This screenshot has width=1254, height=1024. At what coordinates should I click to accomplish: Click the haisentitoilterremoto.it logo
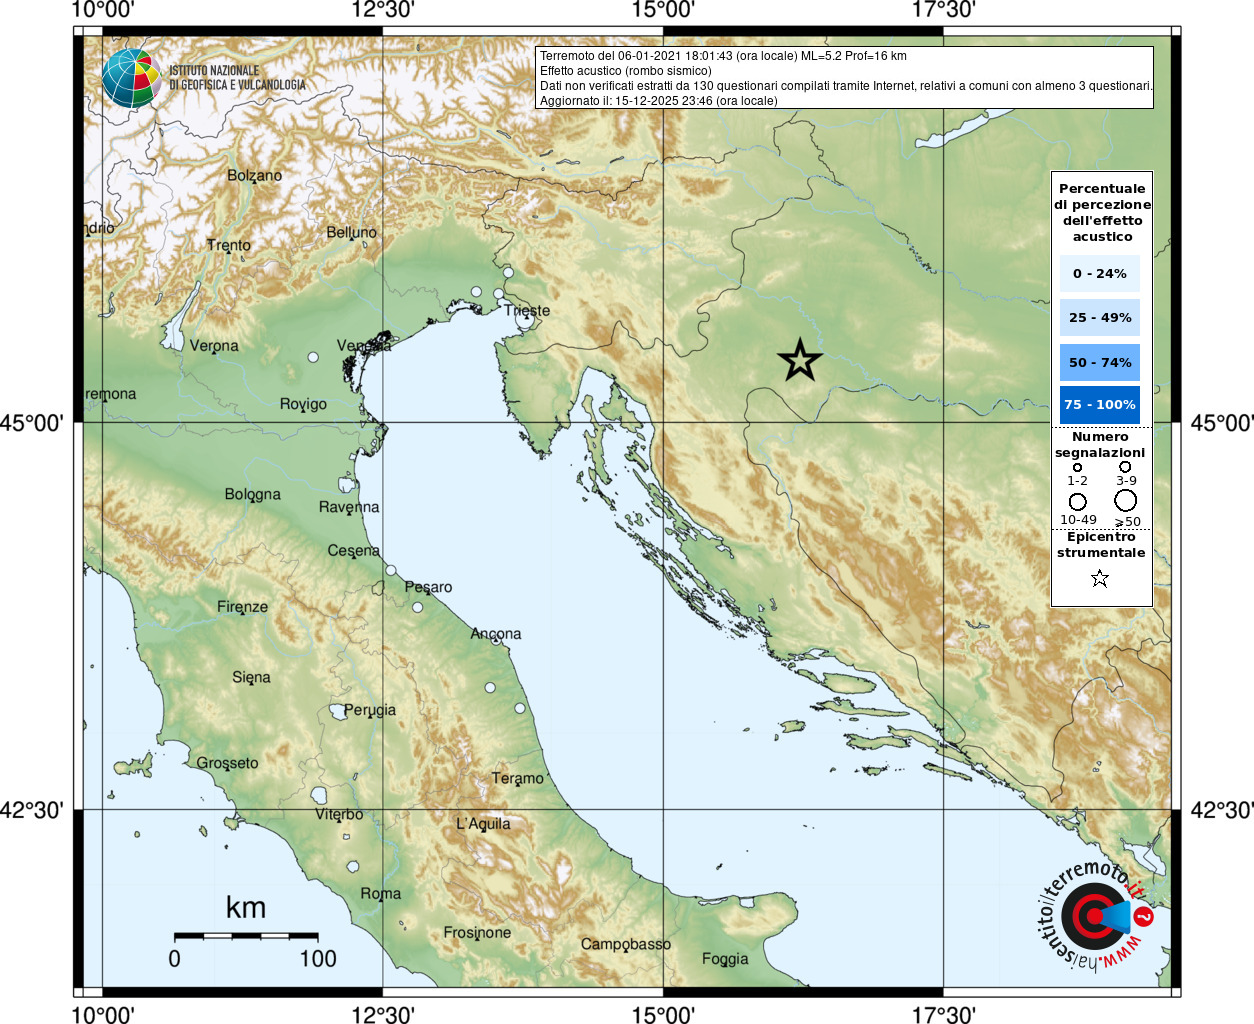[x=1095, y=915]
